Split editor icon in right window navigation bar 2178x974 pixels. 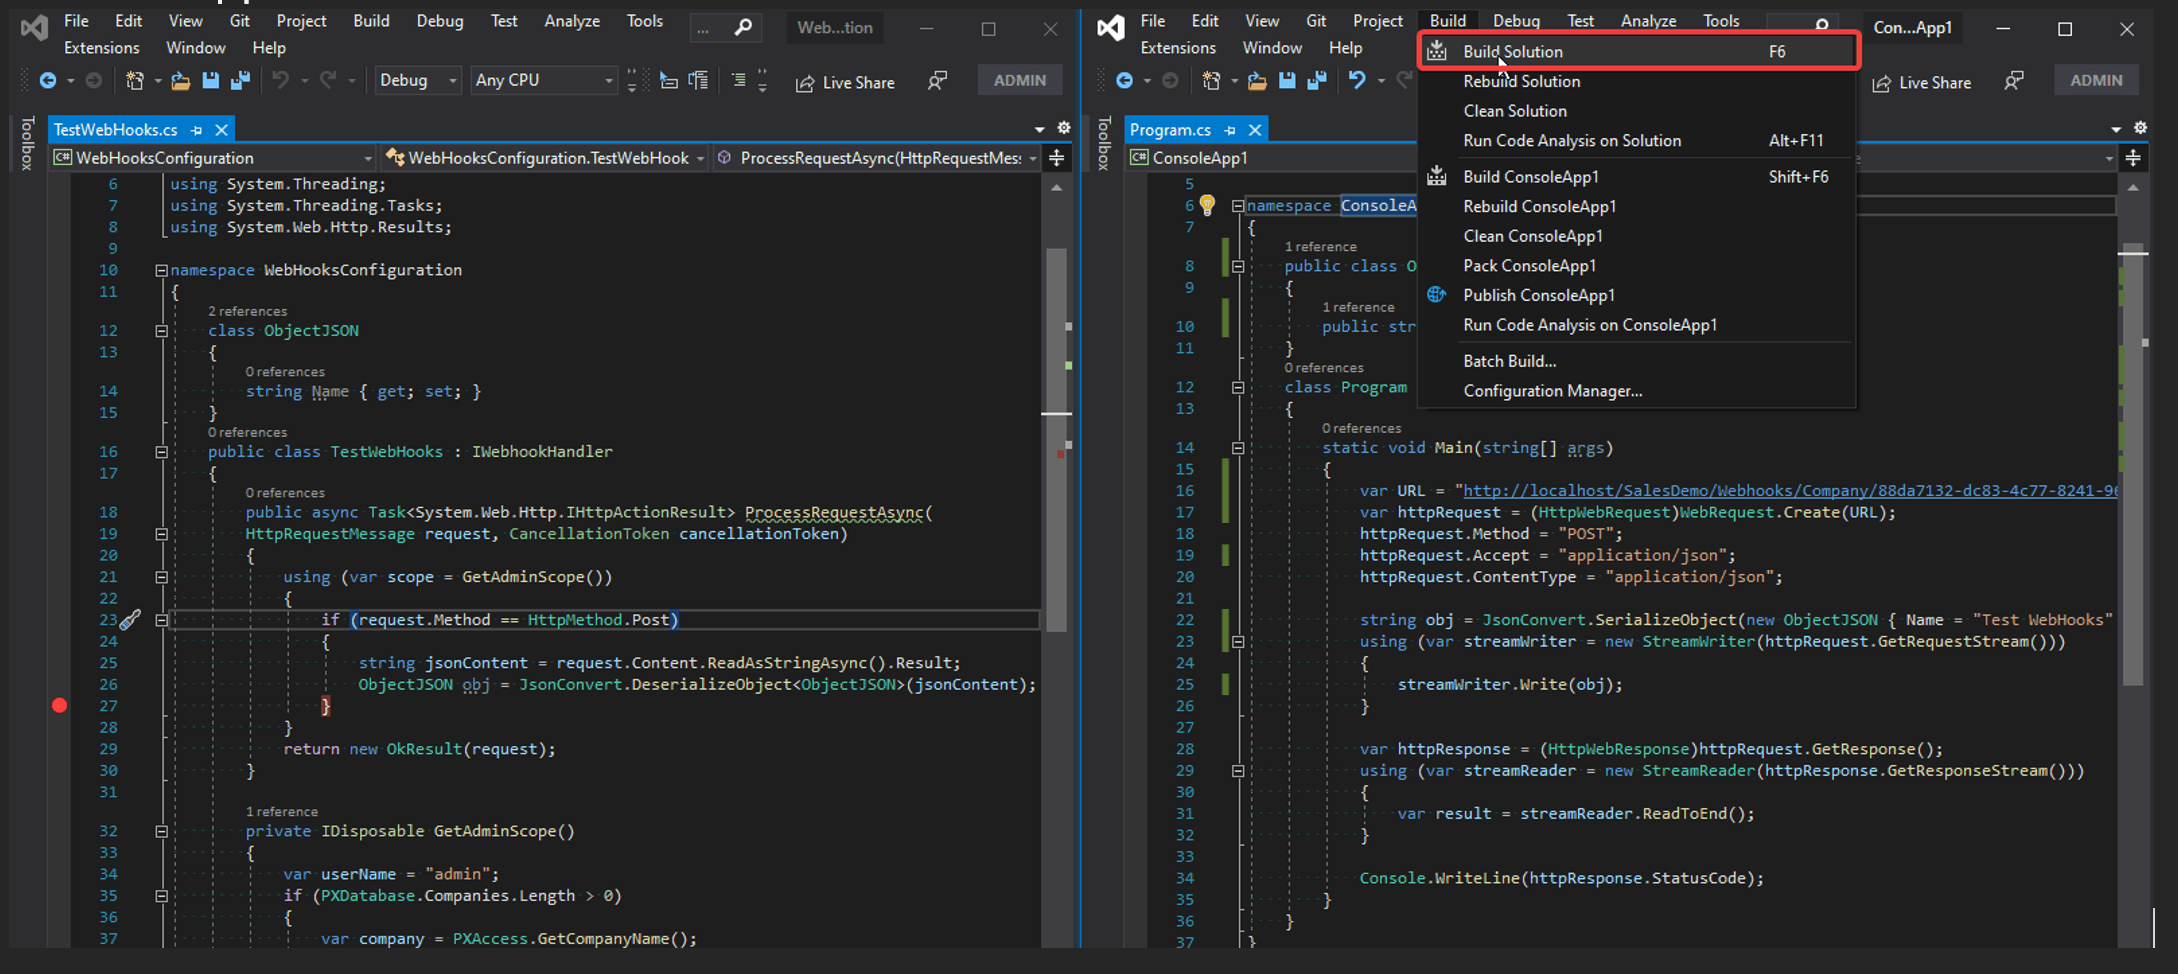2133,158
